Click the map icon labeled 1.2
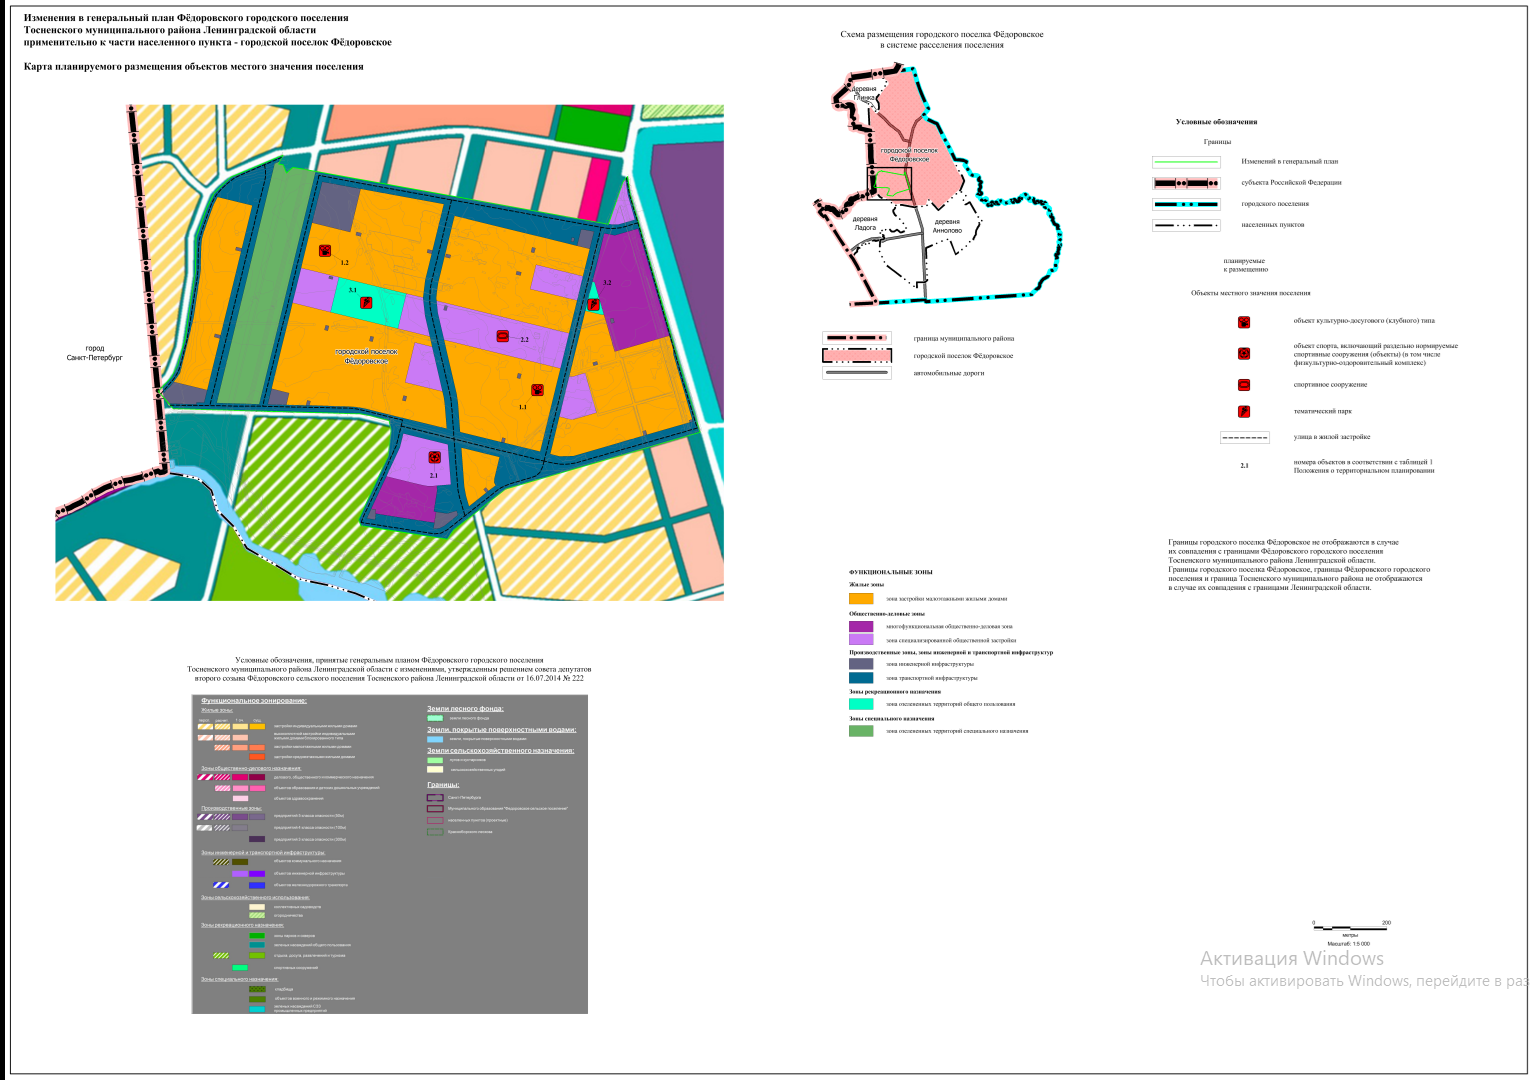Image resolution: width=1530 pixels, height=1080 pixels. pos(325,251)
